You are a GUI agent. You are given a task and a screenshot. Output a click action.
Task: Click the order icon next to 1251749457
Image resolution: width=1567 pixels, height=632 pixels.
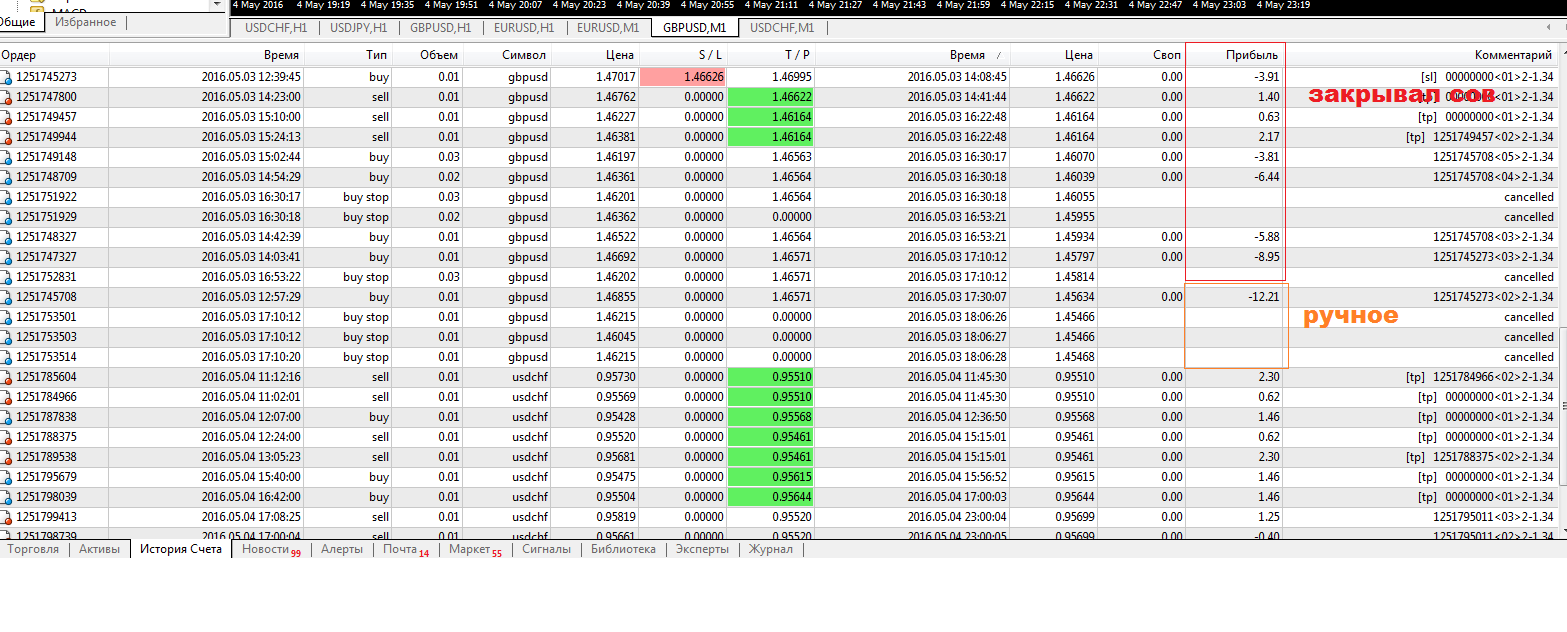[7, 117]
